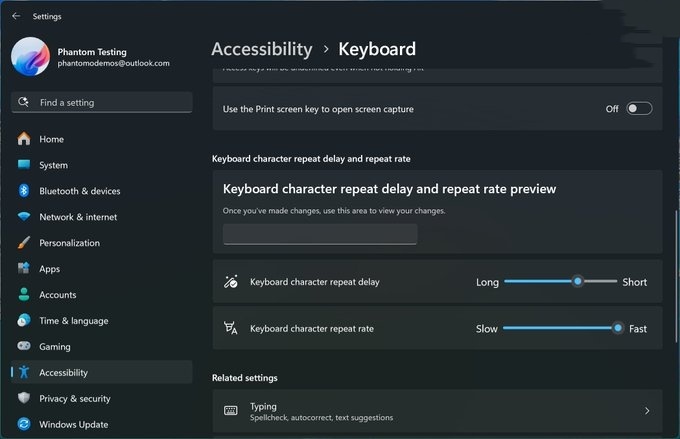This screenshot has width=680, height=439.
Task: Click the Privacy & security shield icon
Action: pyautogui.click(x=24, y=398)
